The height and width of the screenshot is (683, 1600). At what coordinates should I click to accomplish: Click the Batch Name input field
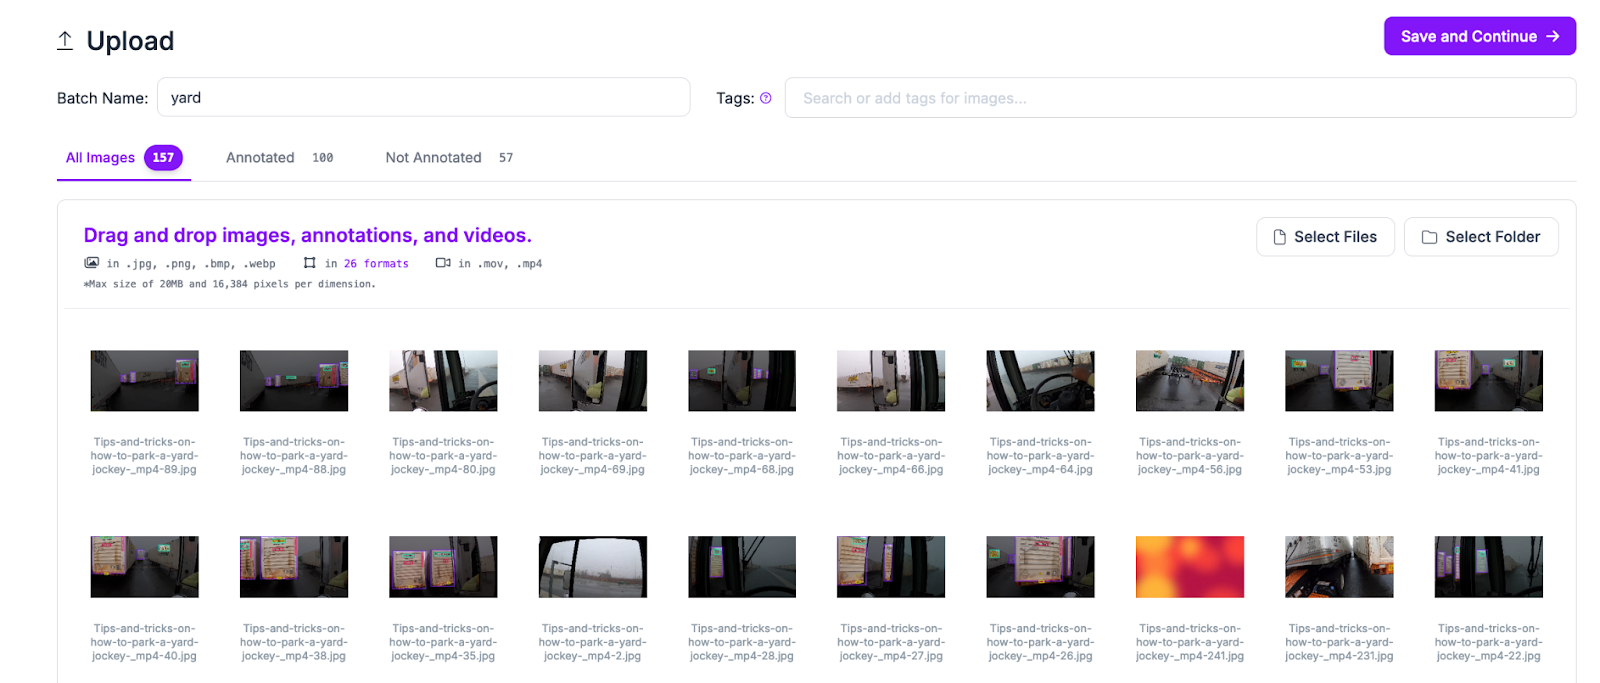point(424,97)
